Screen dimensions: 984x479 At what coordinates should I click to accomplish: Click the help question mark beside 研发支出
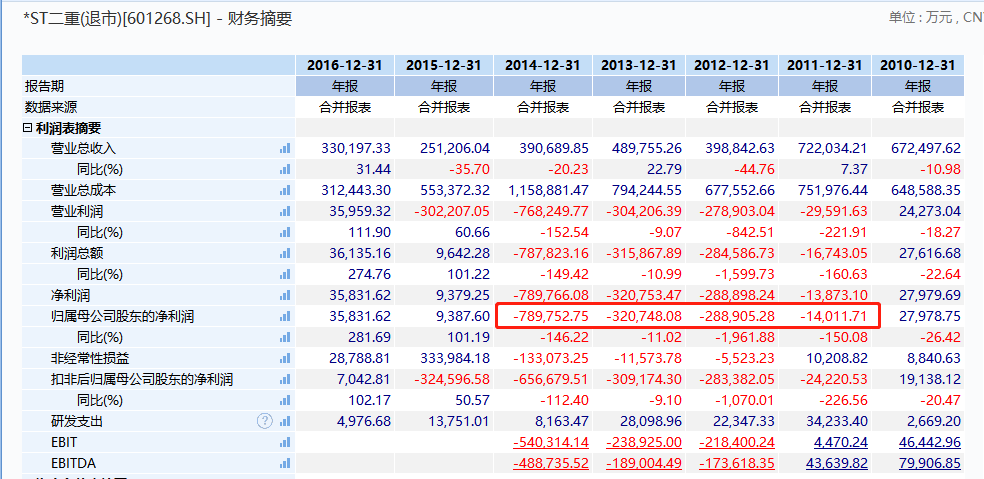pos(265,421)
